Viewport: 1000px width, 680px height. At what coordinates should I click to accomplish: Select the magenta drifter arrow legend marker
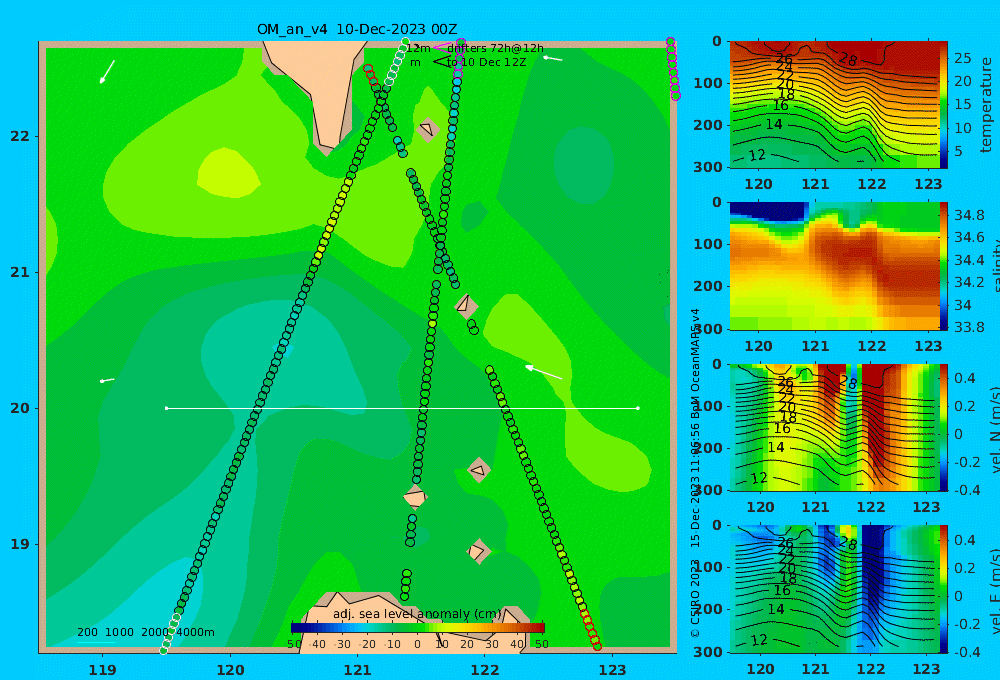pyautogui.click(x=440, y=48)
